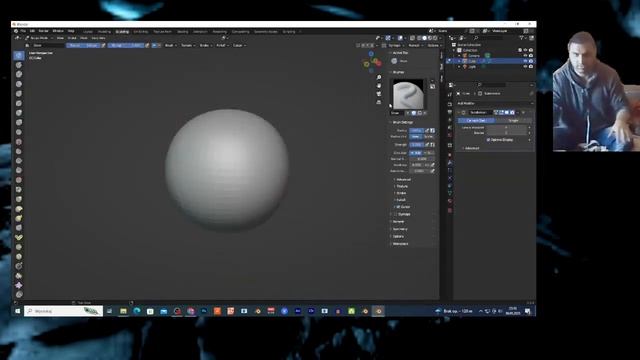The image size is (640, 360).
Task: Select the Clay Strips brush tool
Action: coord(19,84)
